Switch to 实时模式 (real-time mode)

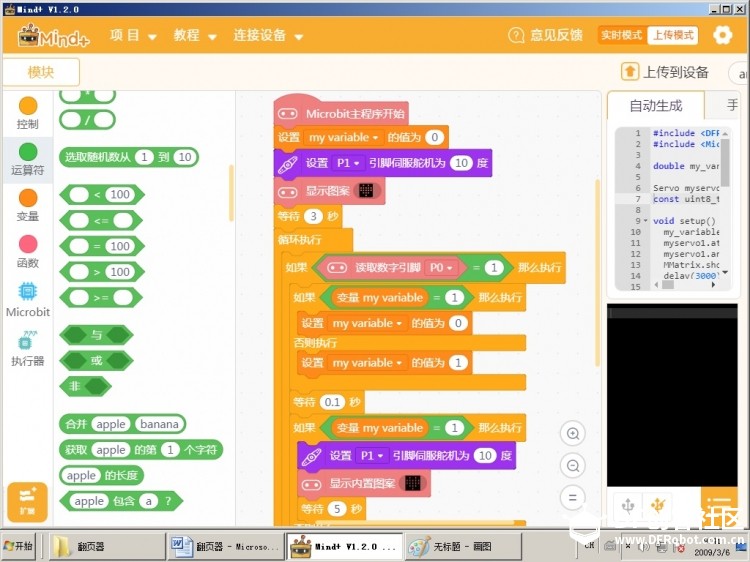click(621, 35)
